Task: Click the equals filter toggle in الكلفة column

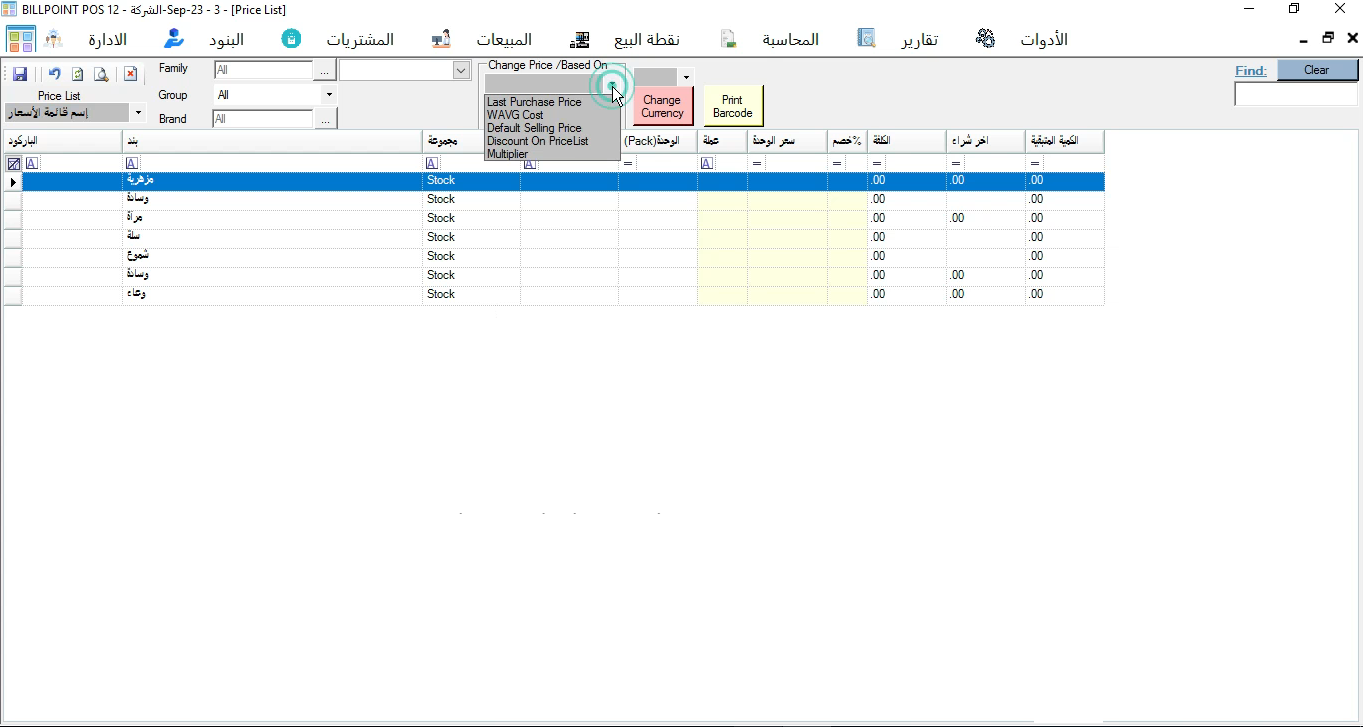Action: [x=876, y=162]
